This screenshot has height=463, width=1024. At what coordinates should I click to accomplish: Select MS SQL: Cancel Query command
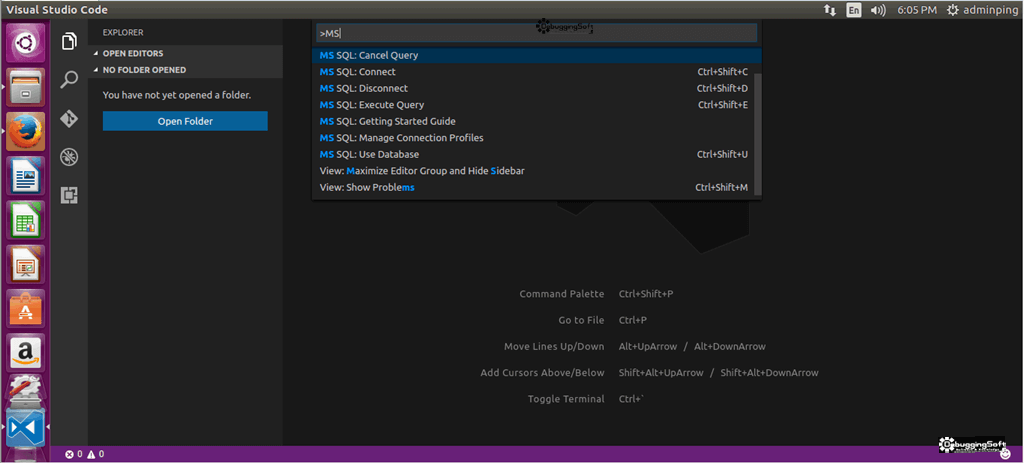[534, 56]
